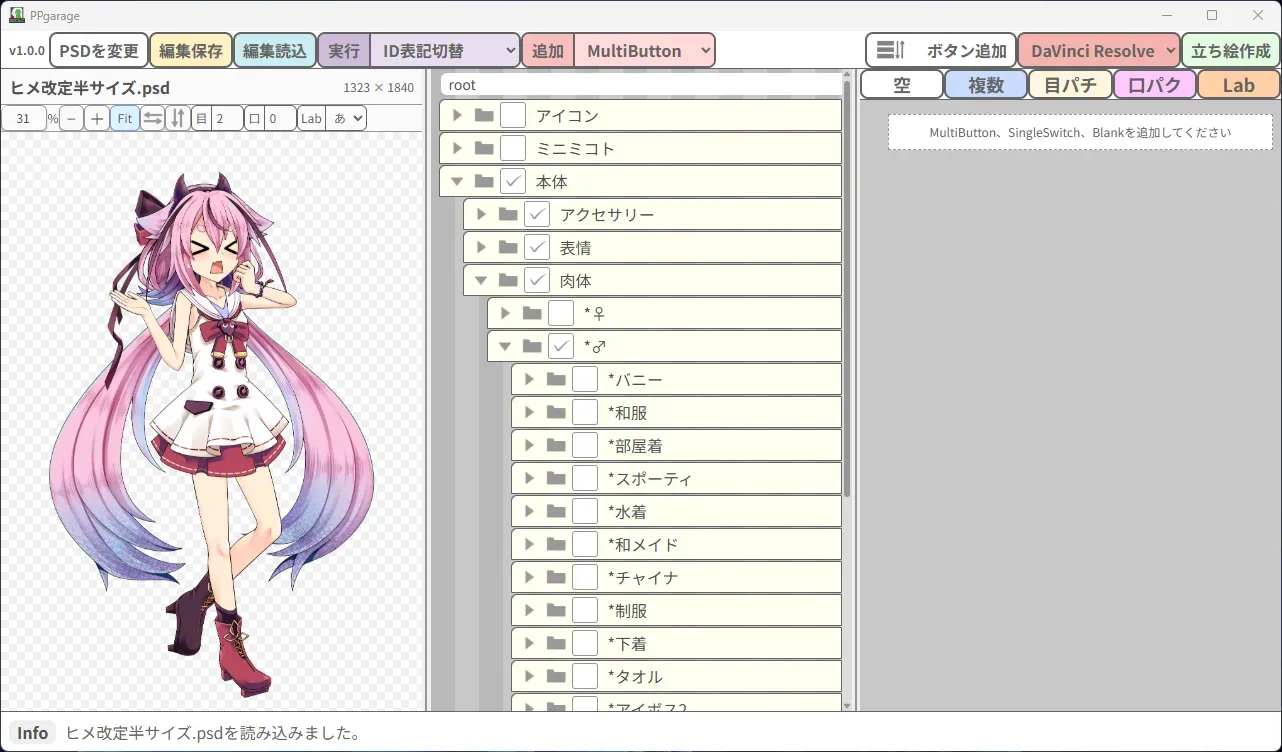Click the folder icon of *下着 row
Screen dimensions: 1282x752
tap(557, 643)
